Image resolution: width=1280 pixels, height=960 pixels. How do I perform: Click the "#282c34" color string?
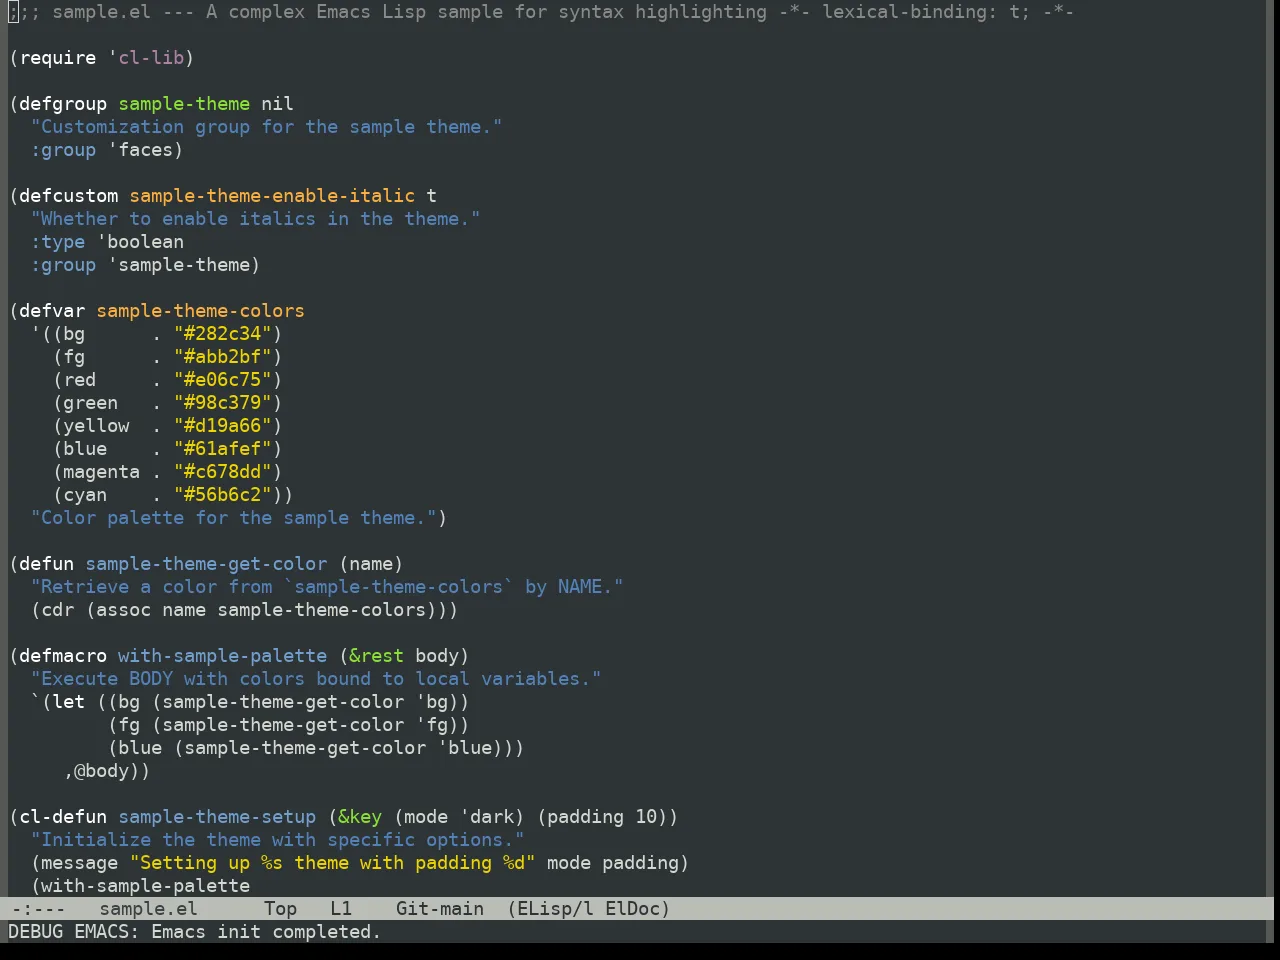coord(223,334)
